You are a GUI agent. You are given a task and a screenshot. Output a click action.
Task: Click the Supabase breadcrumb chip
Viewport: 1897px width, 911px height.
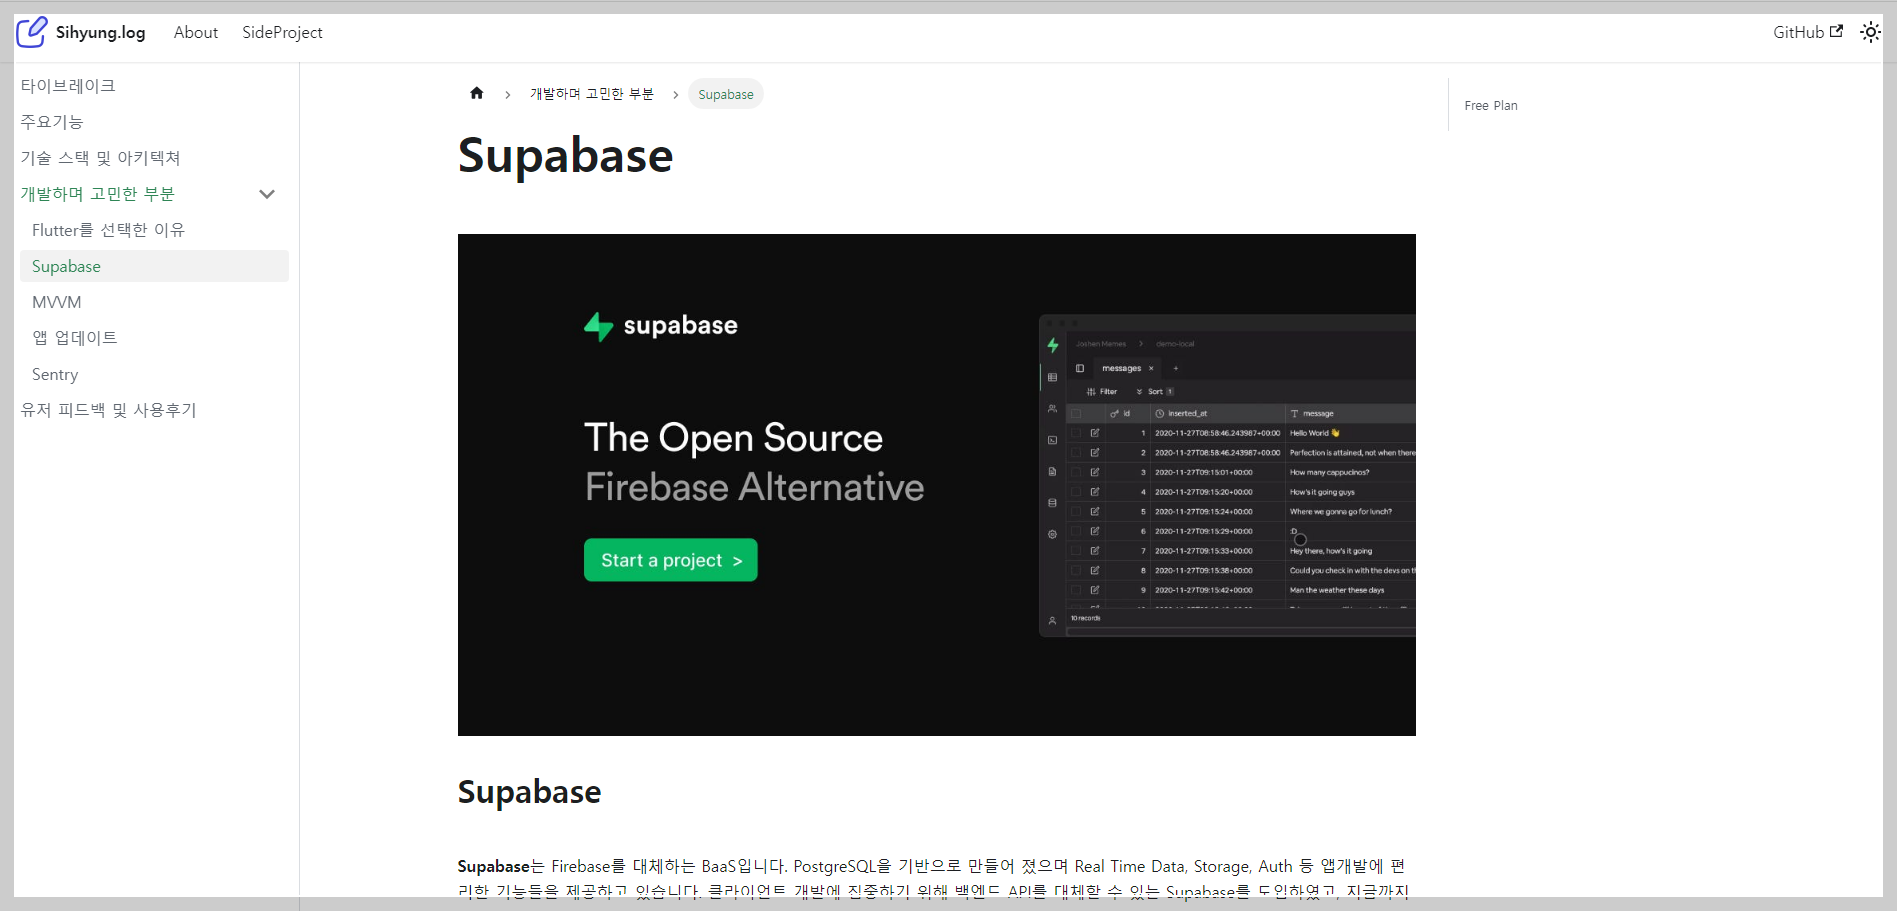click(x=726, y=94)
